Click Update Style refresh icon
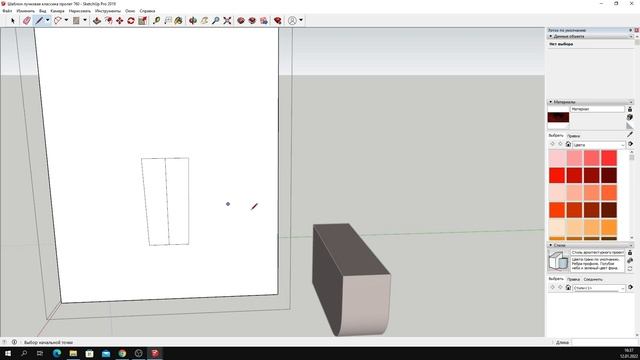Screen dimensions: 640x360 point(630,269)
